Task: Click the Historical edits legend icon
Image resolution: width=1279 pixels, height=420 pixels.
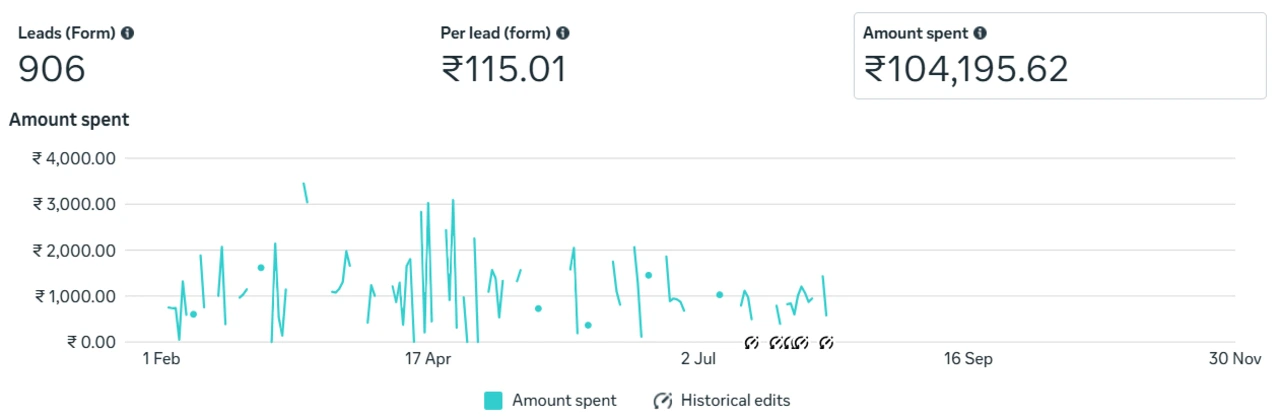Action: [662, 401]
